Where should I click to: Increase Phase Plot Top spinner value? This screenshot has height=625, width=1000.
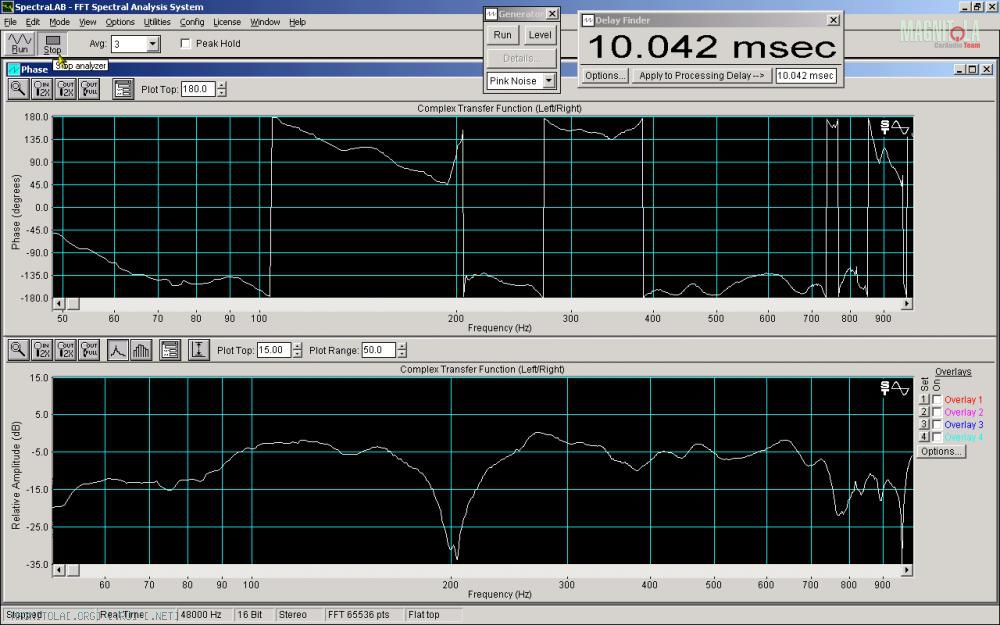[x=221, y=85]
